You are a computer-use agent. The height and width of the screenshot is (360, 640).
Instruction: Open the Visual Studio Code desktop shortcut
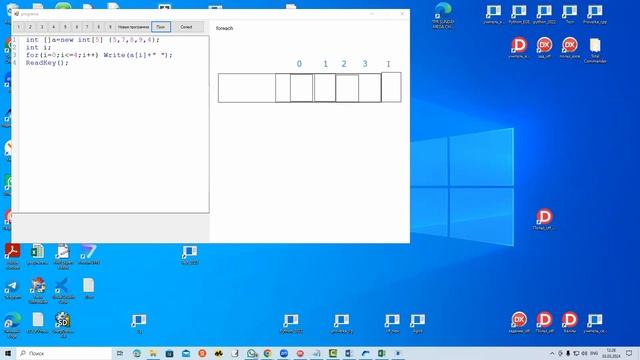(63, 290)
